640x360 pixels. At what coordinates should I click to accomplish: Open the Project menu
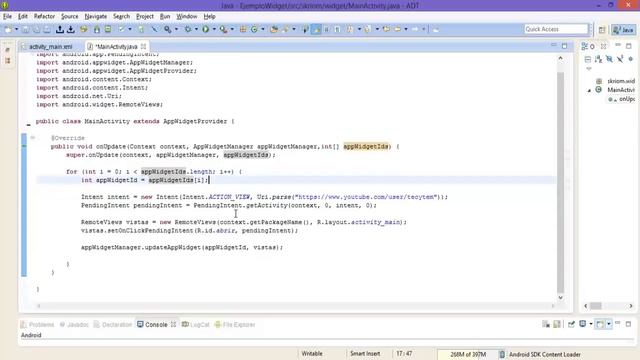tap(145, 16)
